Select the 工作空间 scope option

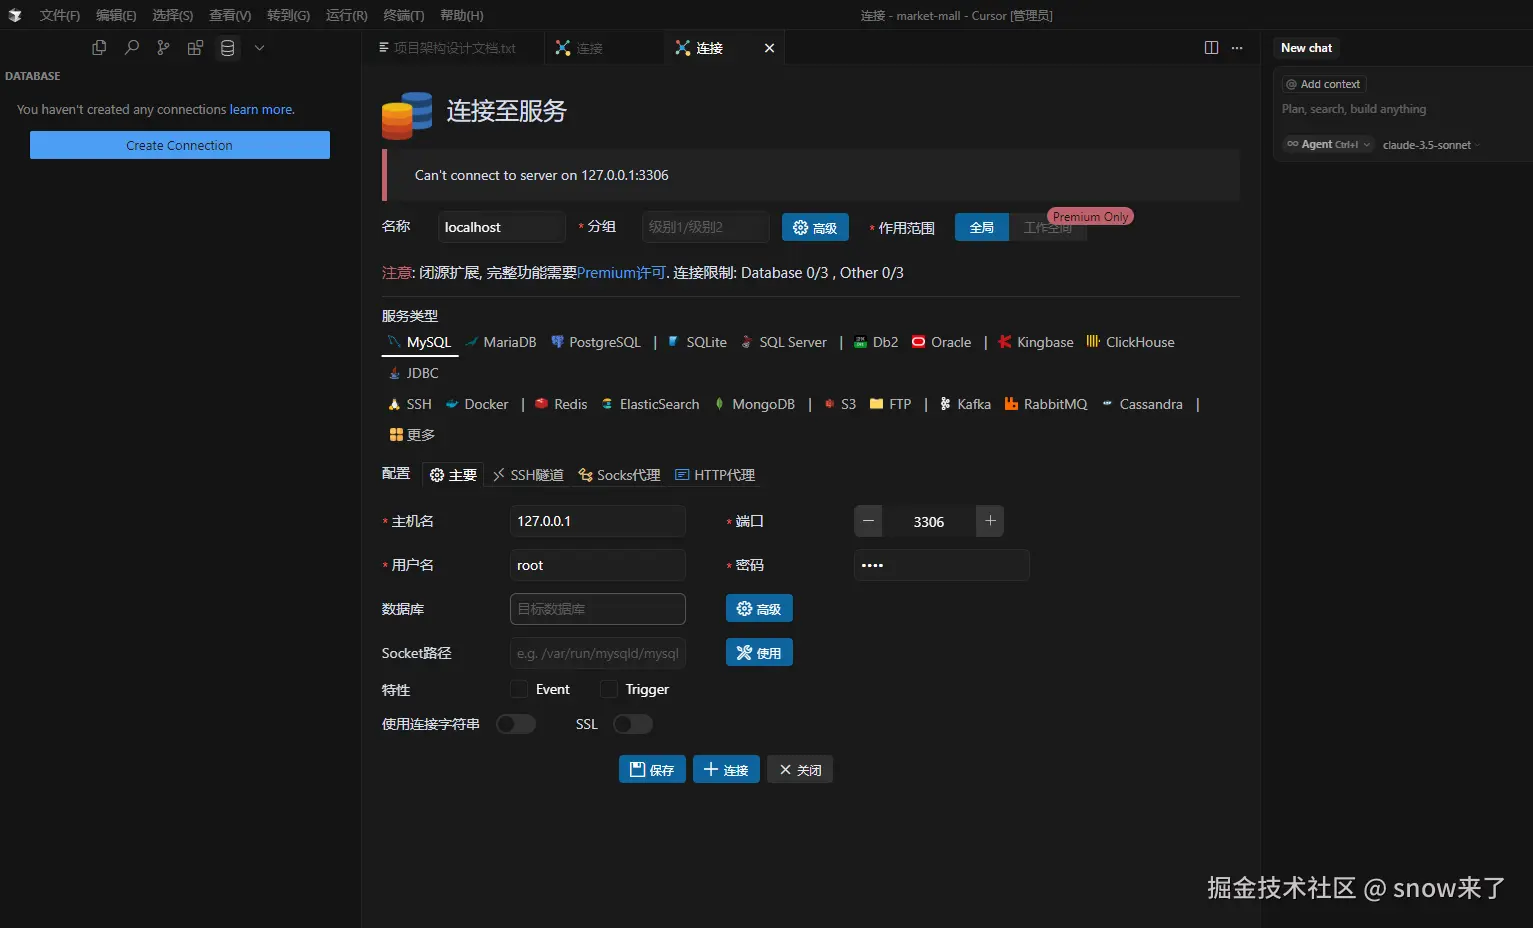[1047, 228]
